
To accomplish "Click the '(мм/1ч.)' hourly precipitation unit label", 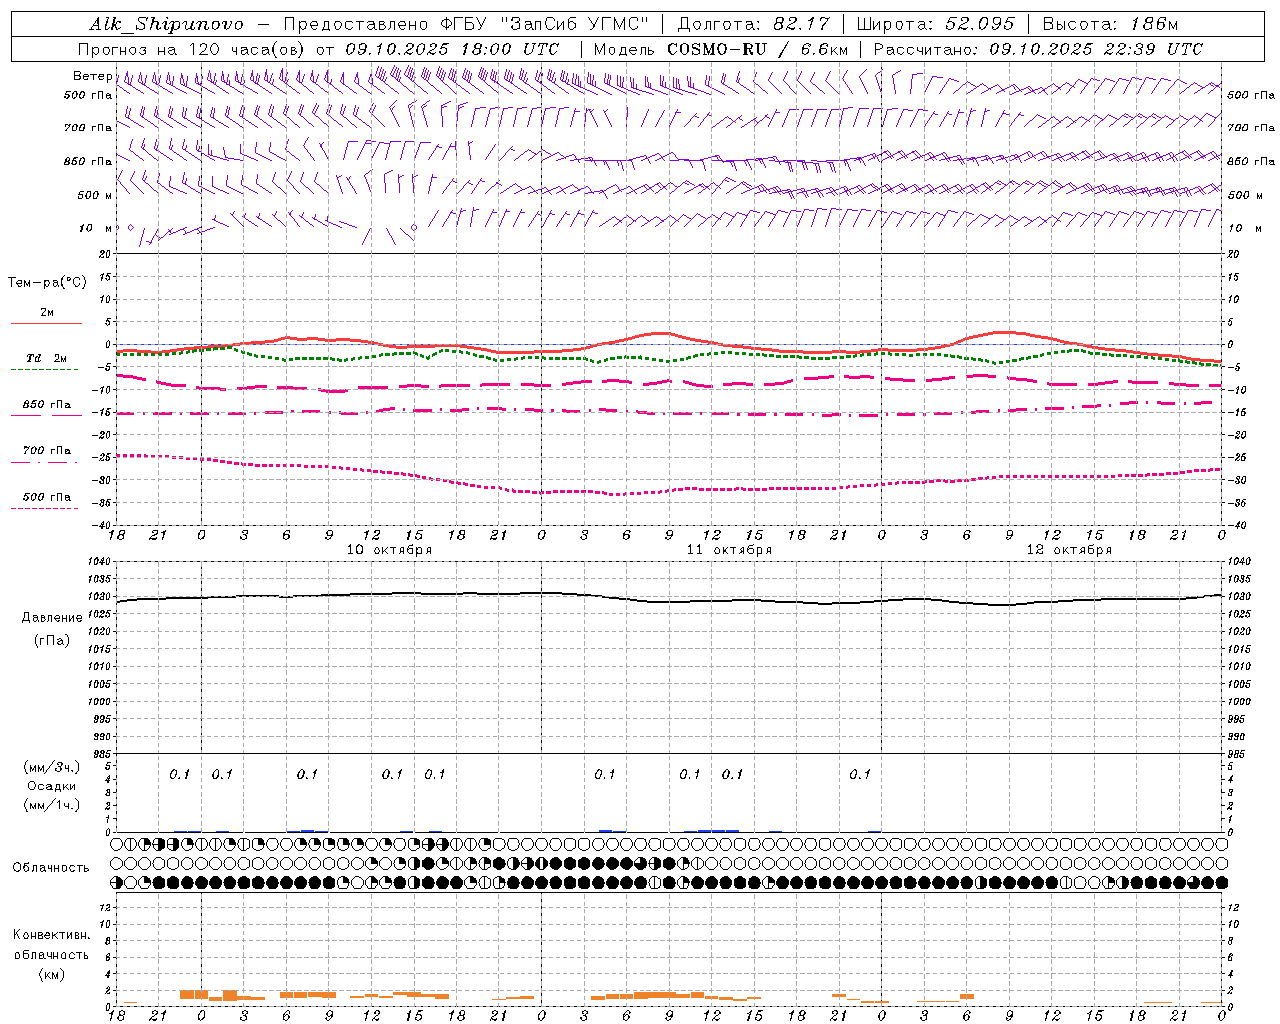I will coord(51,805).
